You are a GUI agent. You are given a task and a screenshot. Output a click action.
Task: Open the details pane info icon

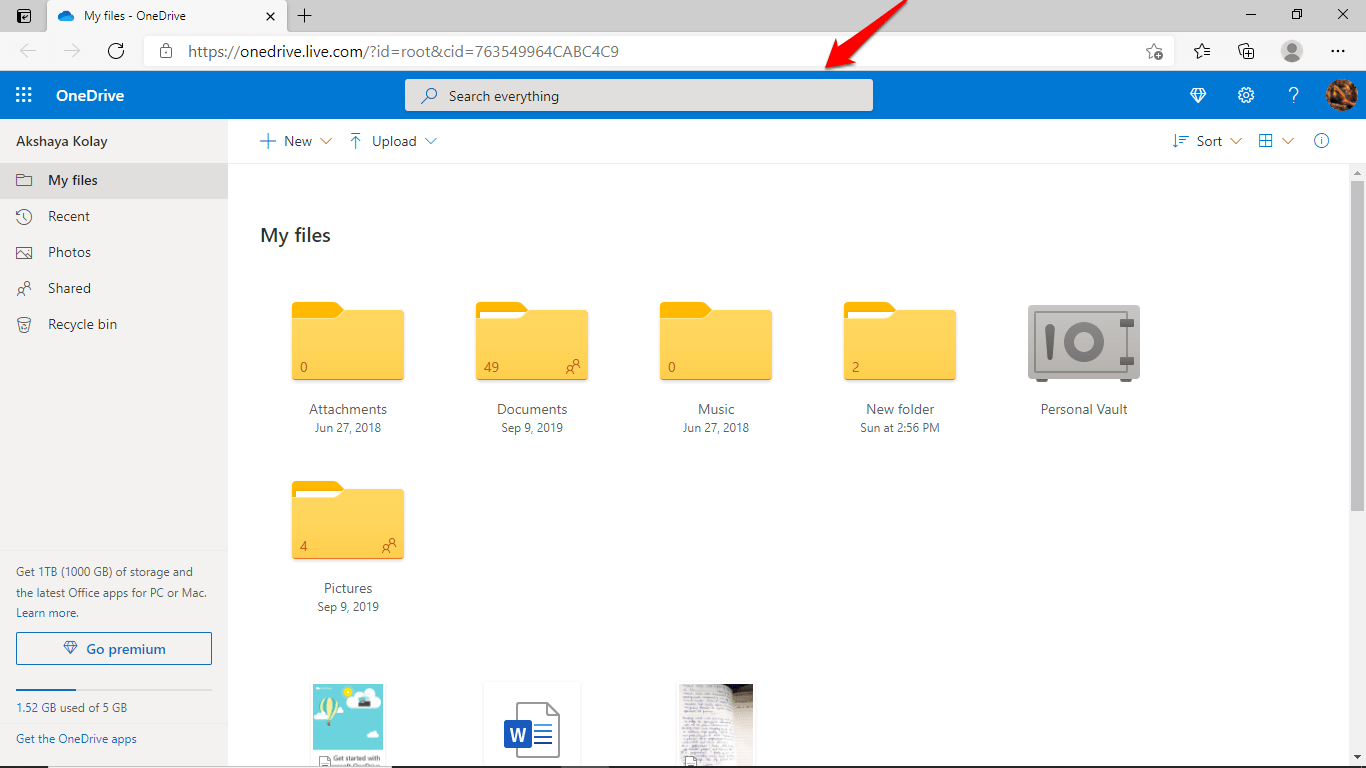[1322, 141]
